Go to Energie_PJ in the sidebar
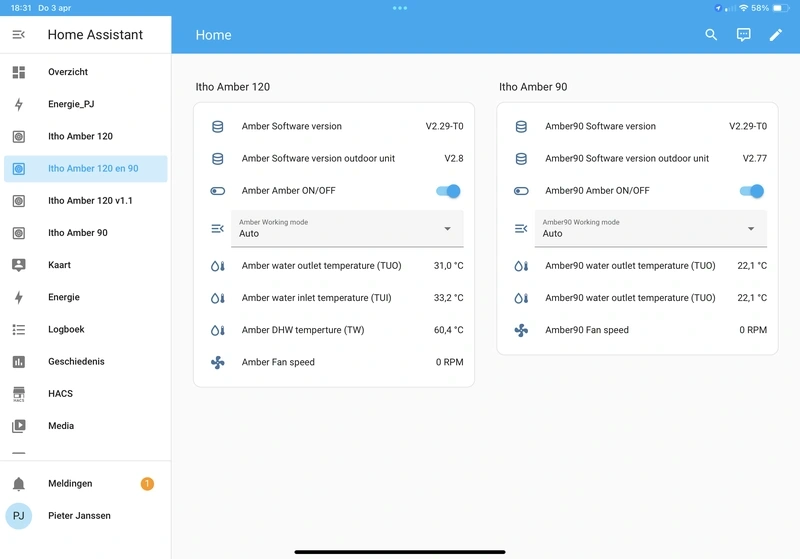This screenshot has width=800, height=559. (86, 104)
